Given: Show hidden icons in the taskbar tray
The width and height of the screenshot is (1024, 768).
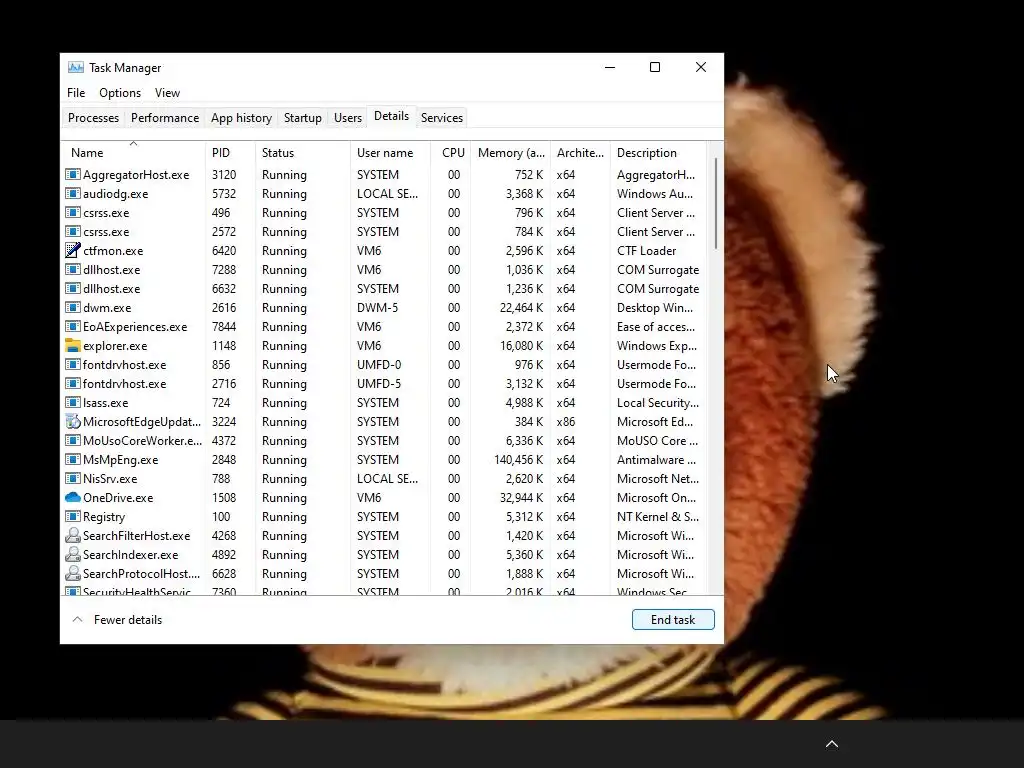Looking at the screenshot, I should [831, 744].
